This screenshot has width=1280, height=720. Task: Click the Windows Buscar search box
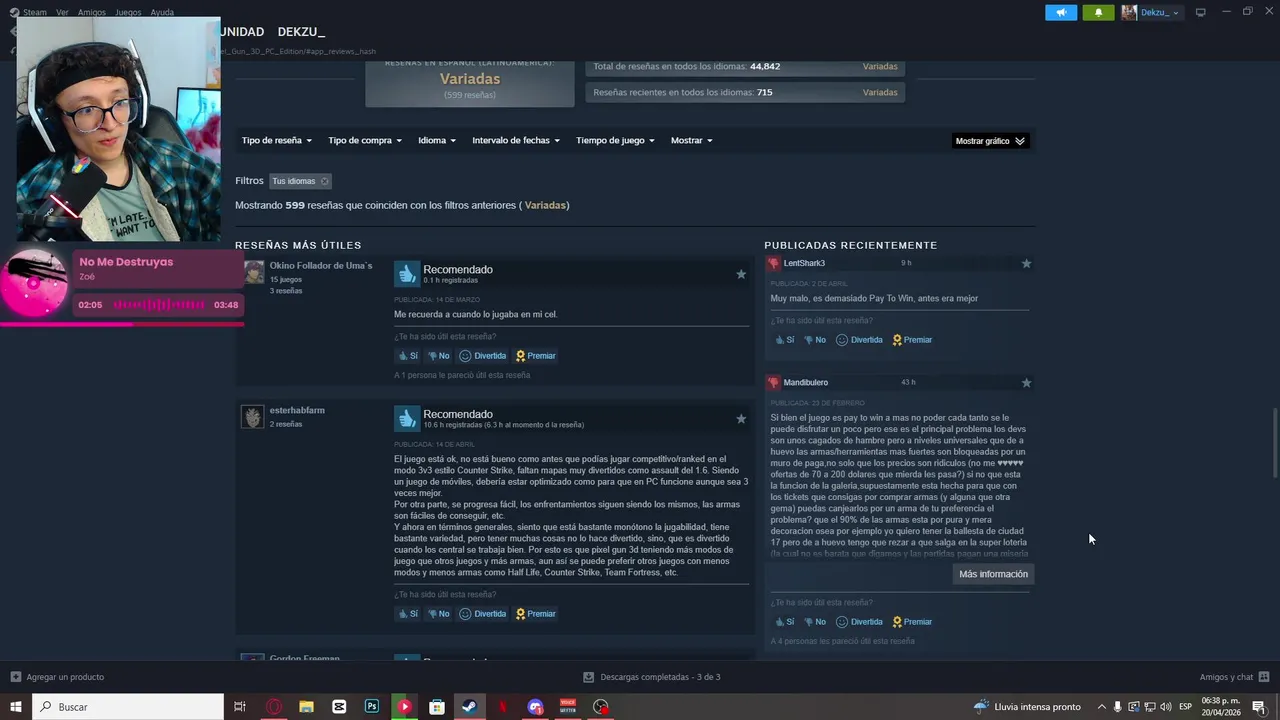(x=128, y=707)
